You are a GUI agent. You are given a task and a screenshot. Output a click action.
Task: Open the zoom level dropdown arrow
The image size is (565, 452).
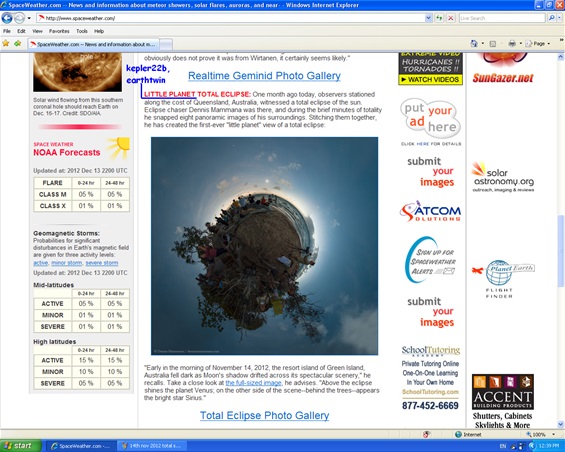(553, 434)
